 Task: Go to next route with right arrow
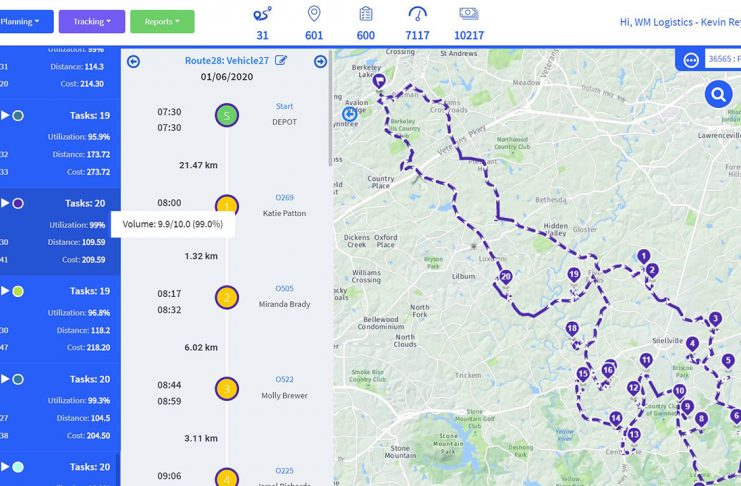320,61
